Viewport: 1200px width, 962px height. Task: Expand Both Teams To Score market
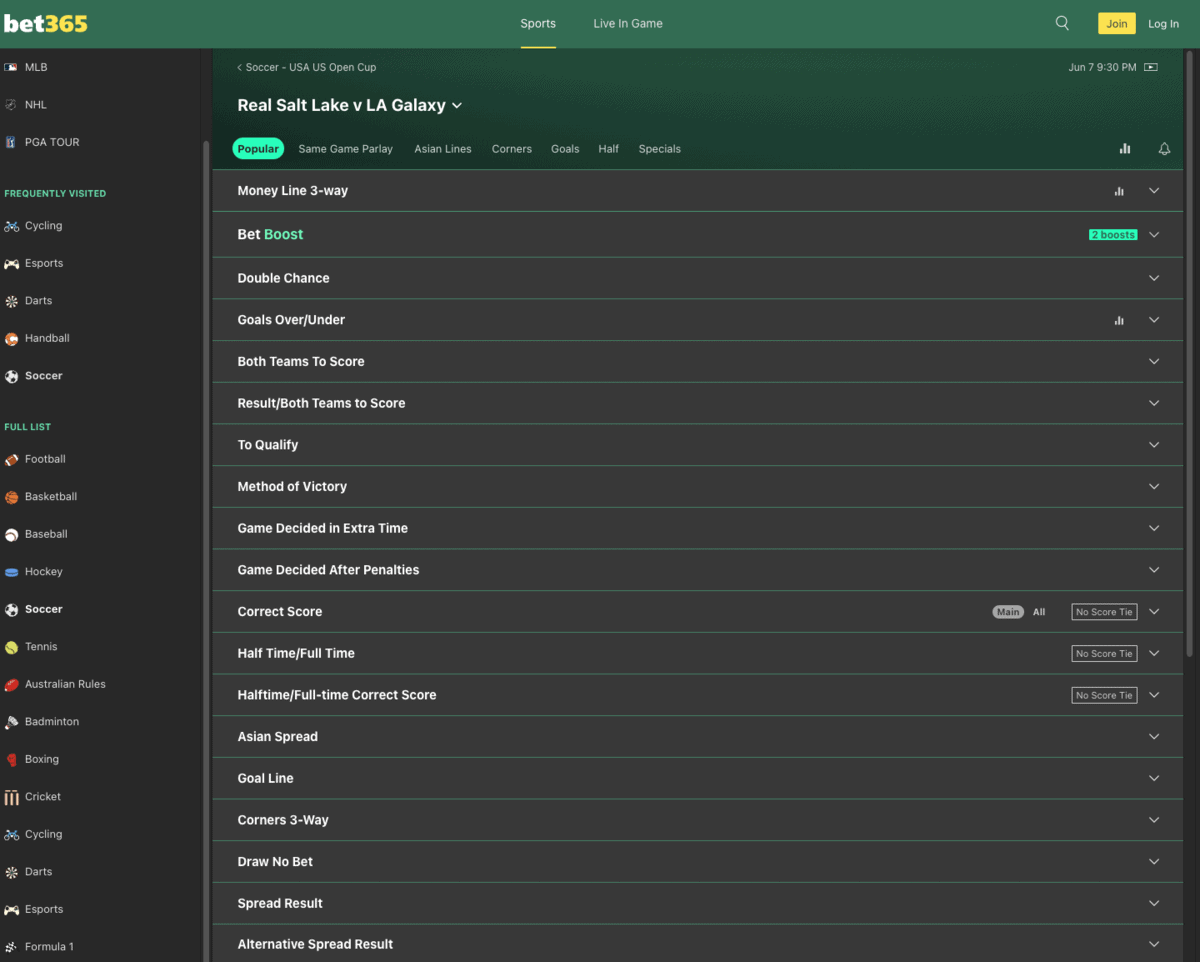[x=1154, y=361]
